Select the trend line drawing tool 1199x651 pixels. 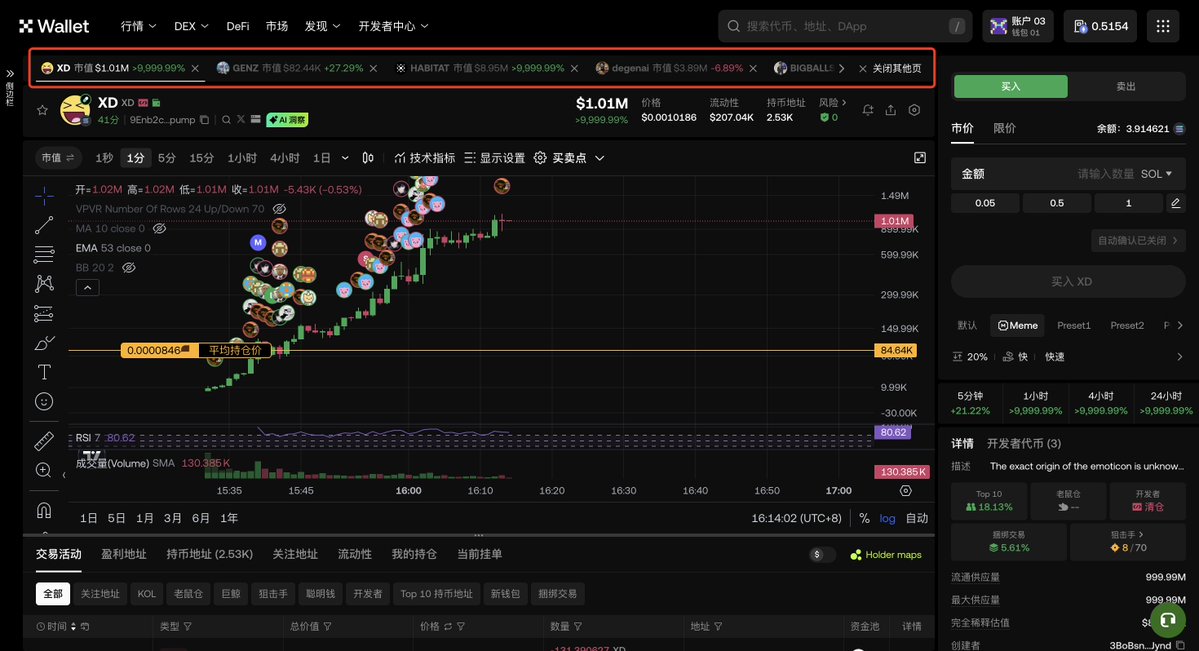click(44, 225)
